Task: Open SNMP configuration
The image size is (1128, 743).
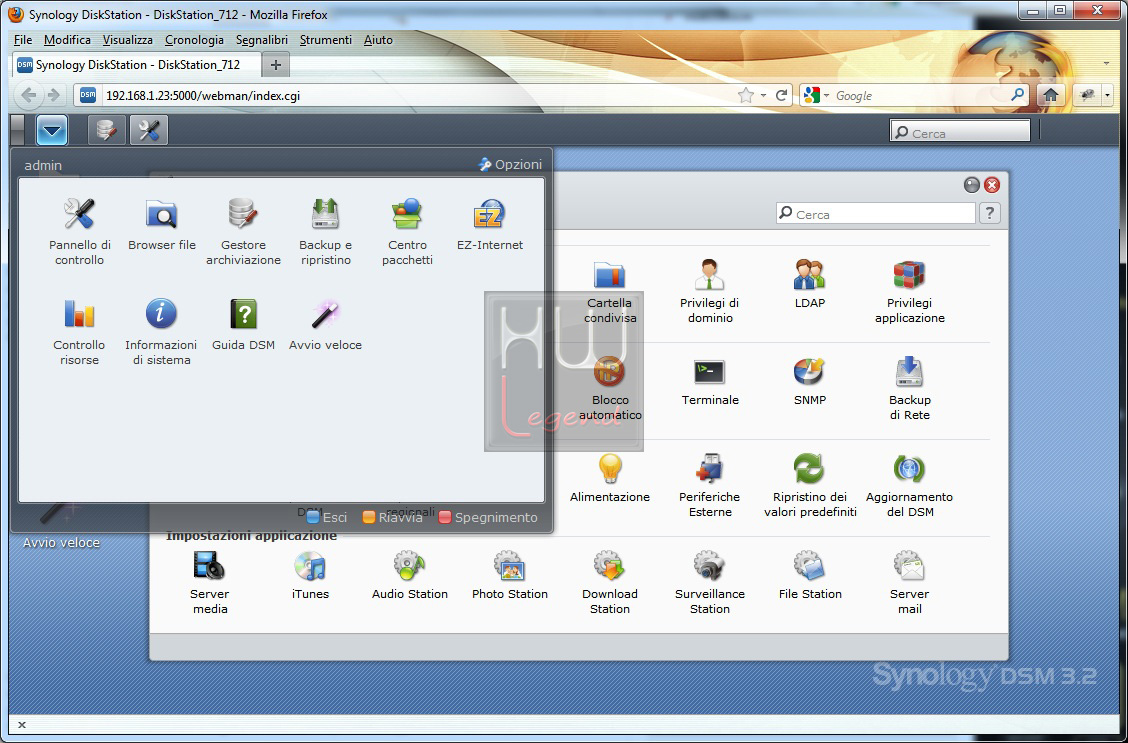Action: [809, 381]
